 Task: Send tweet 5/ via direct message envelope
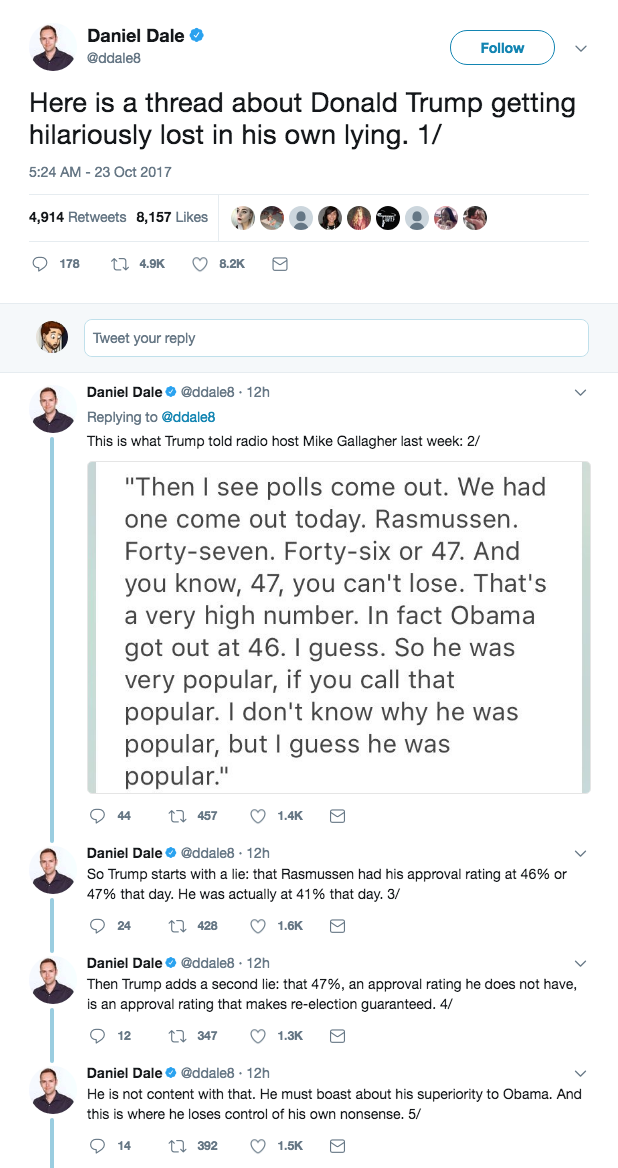pyautogui.click(x=338, y=1146)
